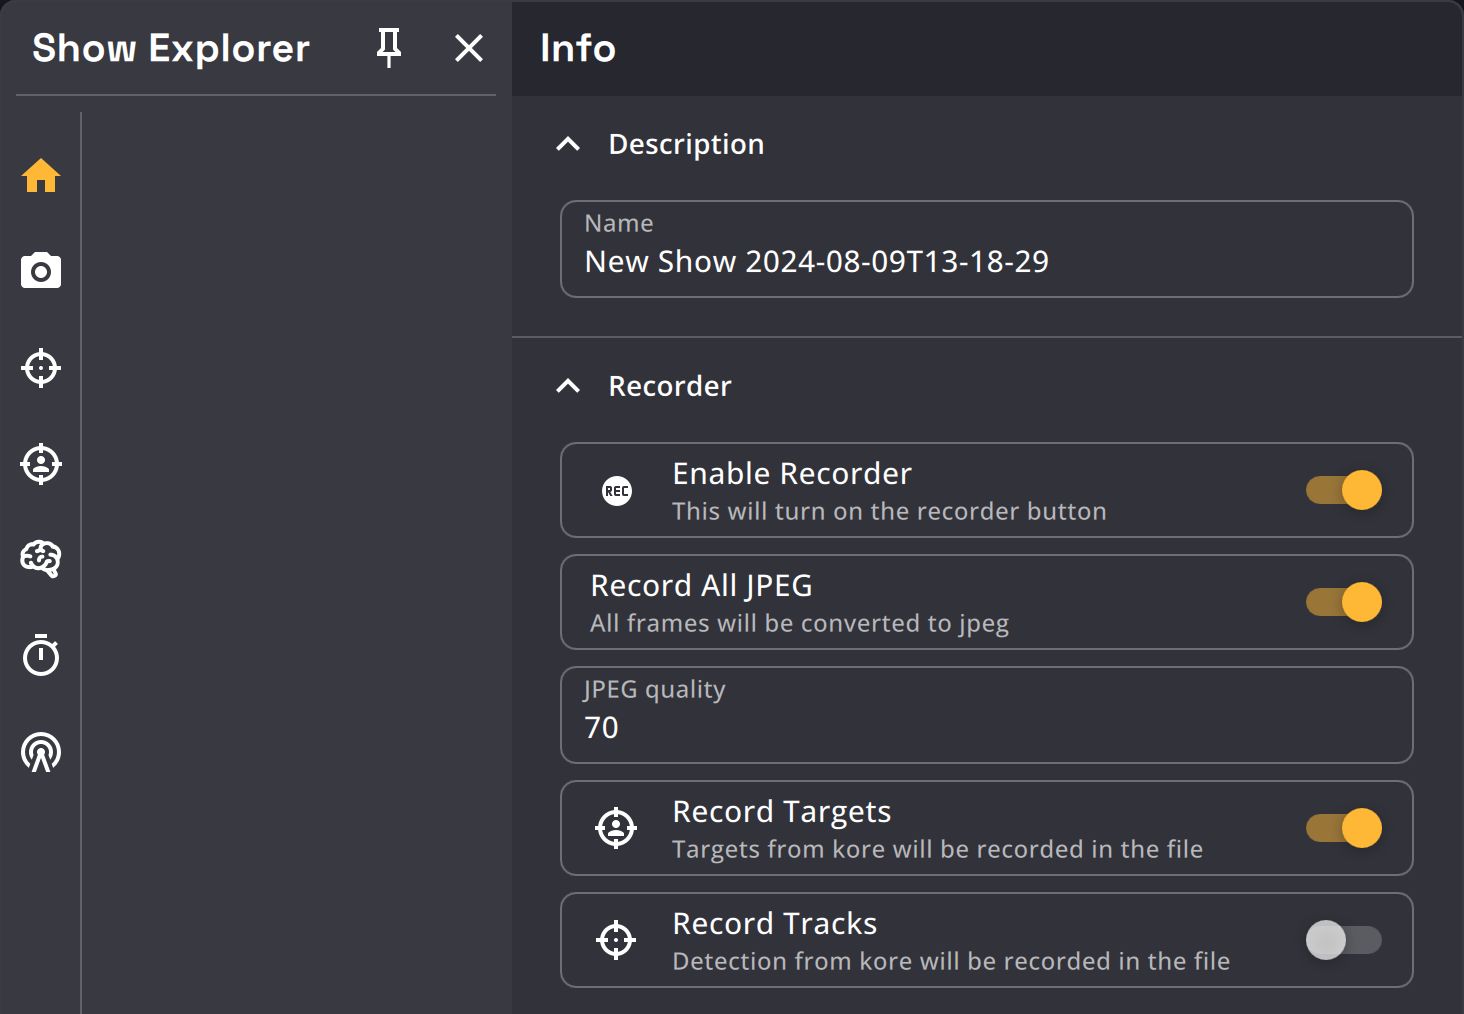Screen dimensions: 1464x1014
Task: Click the home icon in sidebar
Action: click(x=41, y=176)
